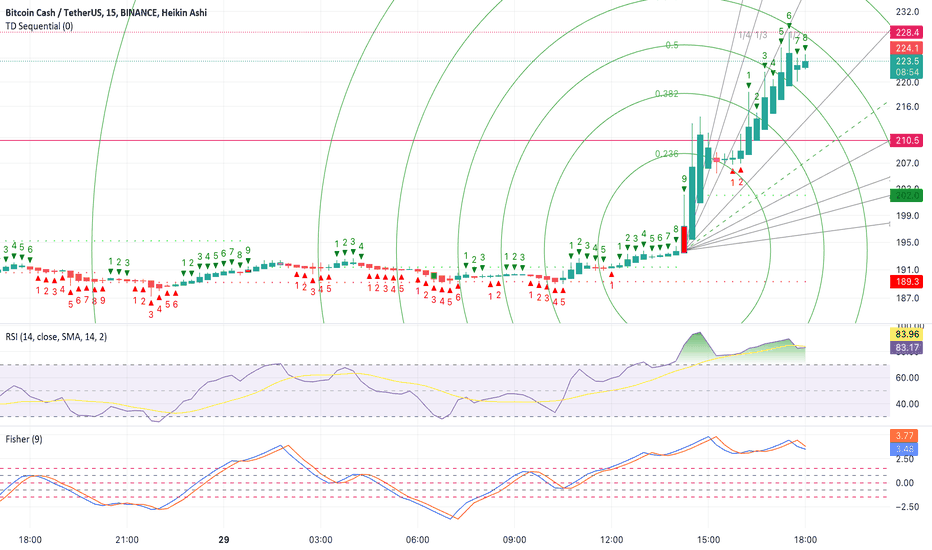The width and height of the screenshot is (932, 550).
Task: Click the red 224.1 price label
Action: tap(907, 48)
